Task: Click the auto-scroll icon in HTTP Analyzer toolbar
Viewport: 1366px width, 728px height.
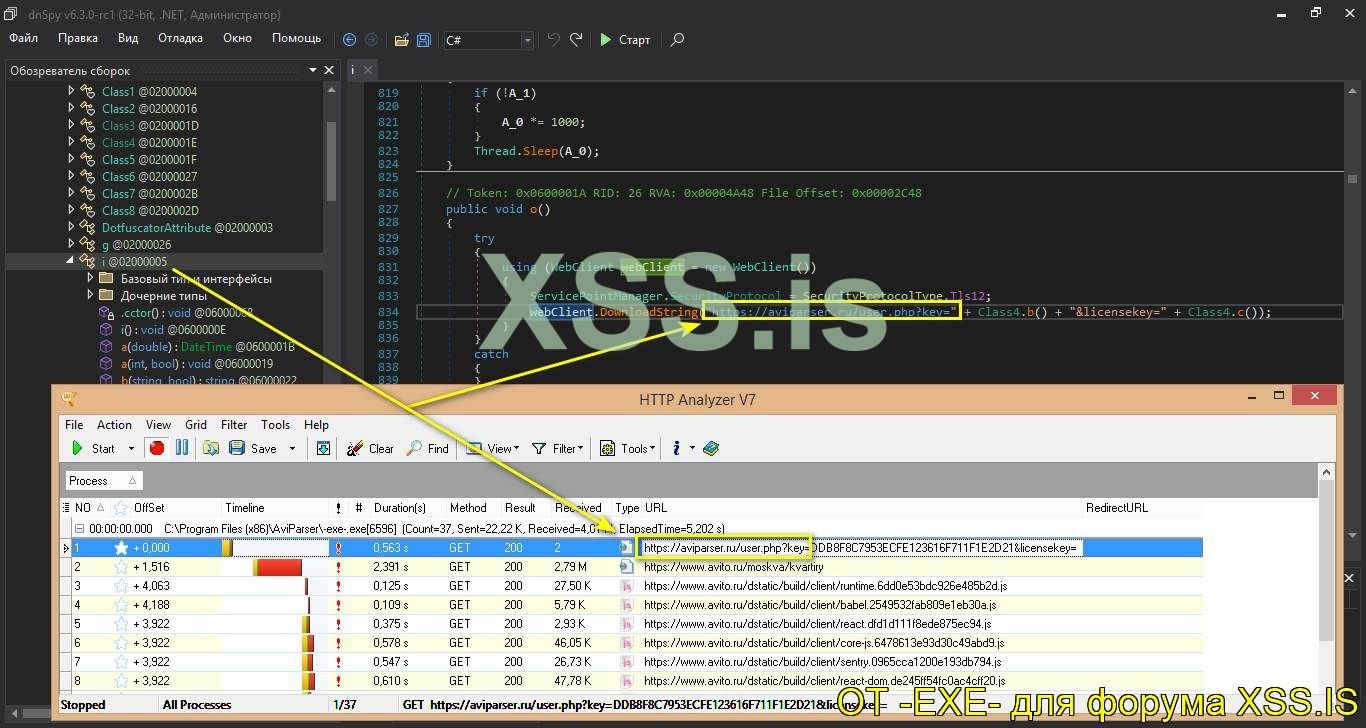Action: point(323,448)
